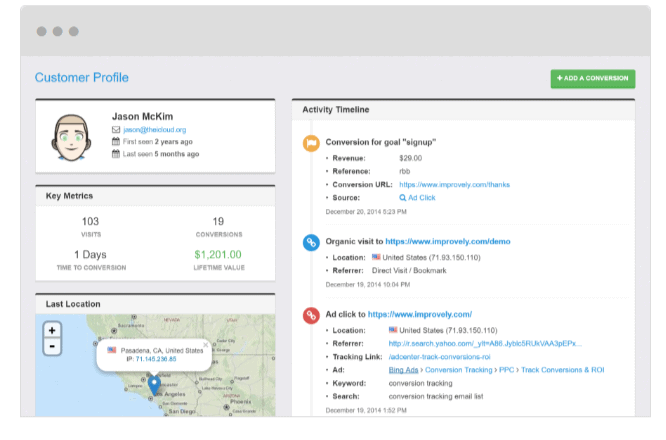Close the Pasadena location popup
The width and height of the screenshot is (666, 440).
(206, 344)
